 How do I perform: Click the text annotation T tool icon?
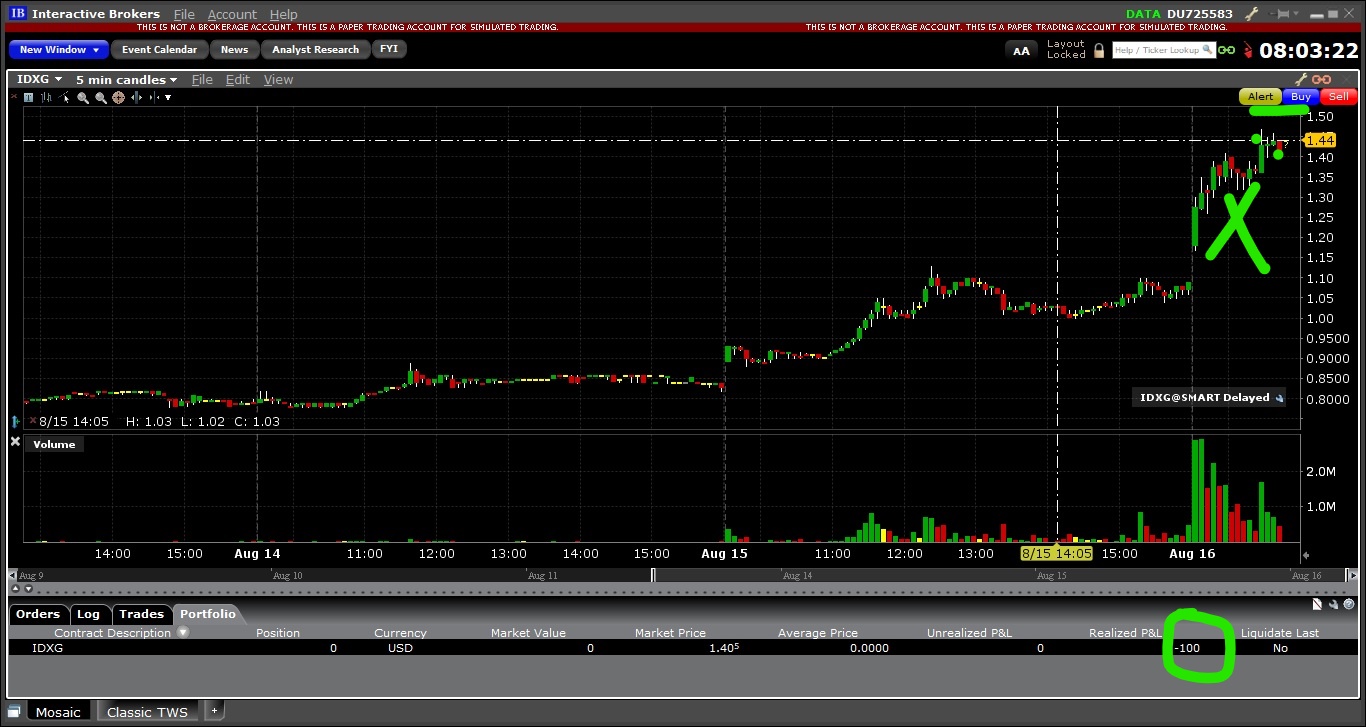pos(28,97)
